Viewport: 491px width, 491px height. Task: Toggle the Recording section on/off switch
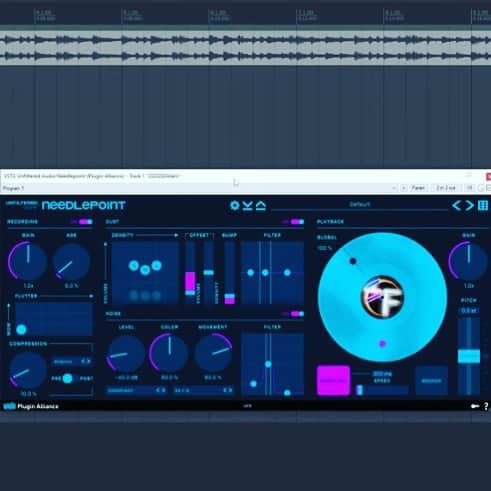(x=85, y=222)
